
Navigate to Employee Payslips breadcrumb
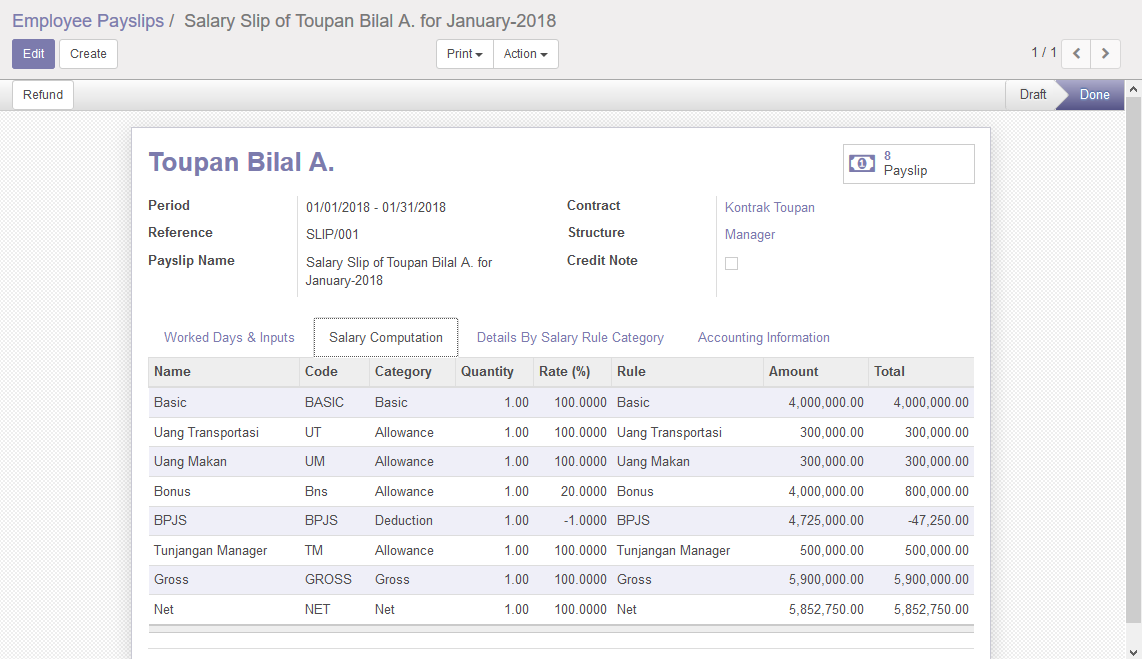pos(88,21)
